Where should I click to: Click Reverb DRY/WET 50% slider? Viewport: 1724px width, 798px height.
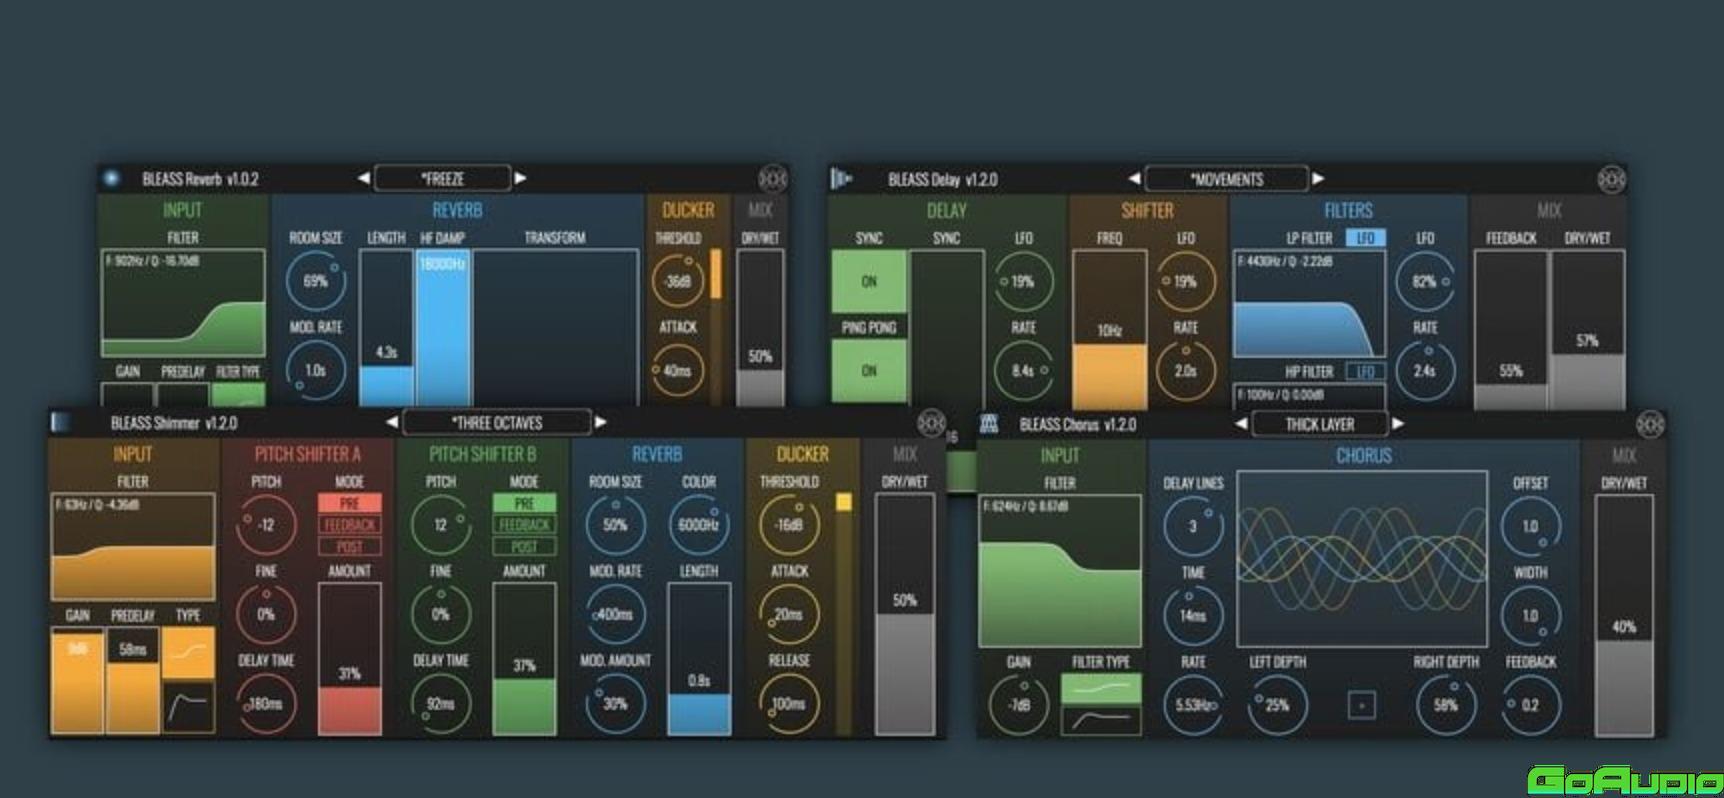coord(760,328)
